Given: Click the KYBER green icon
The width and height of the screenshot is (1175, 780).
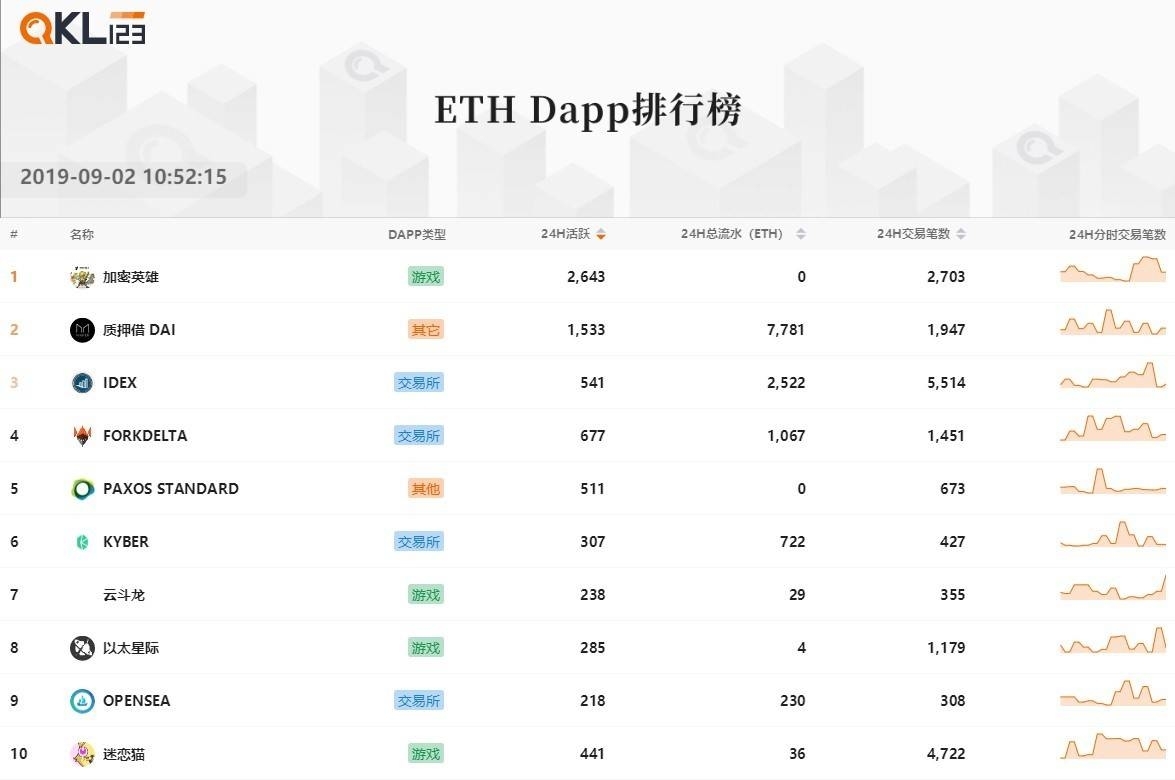Looking at the screenshot, I should pos(82,542).
